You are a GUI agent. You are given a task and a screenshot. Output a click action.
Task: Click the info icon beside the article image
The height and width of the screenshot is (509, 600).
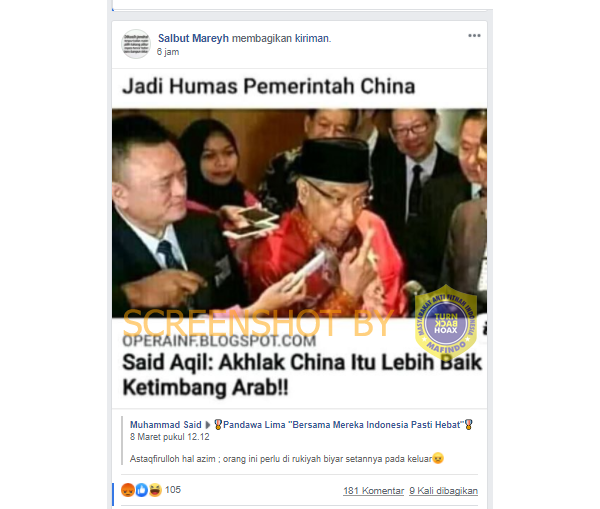click(x=485, y=328)
